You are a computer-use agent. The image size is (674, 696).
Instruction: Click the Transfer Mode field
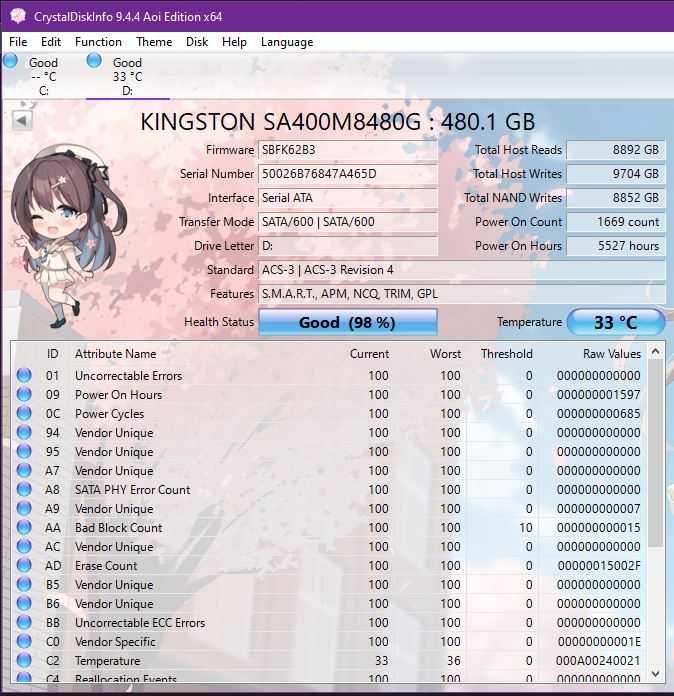348,222
